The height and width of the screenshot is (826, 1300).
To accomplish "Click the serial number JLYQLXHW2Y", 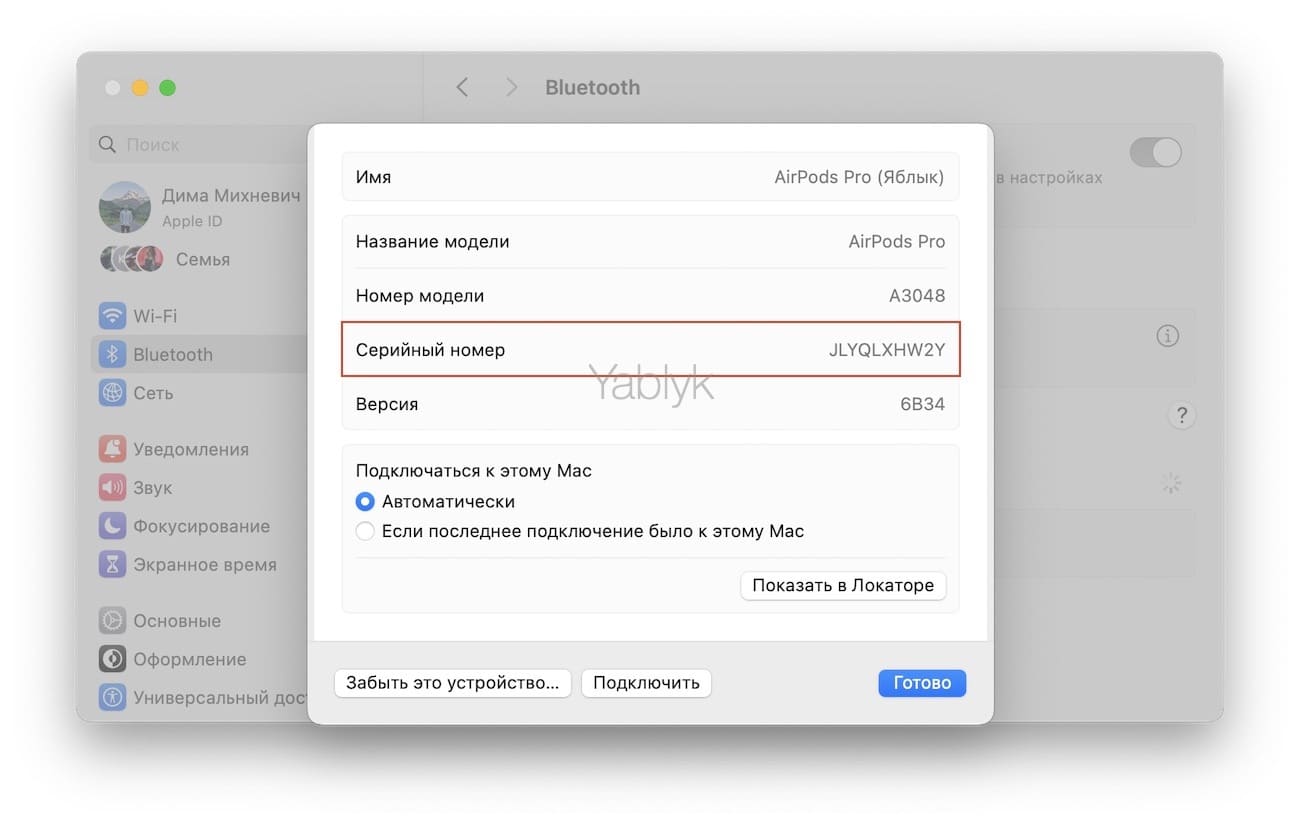I will (x=887, y=350).
